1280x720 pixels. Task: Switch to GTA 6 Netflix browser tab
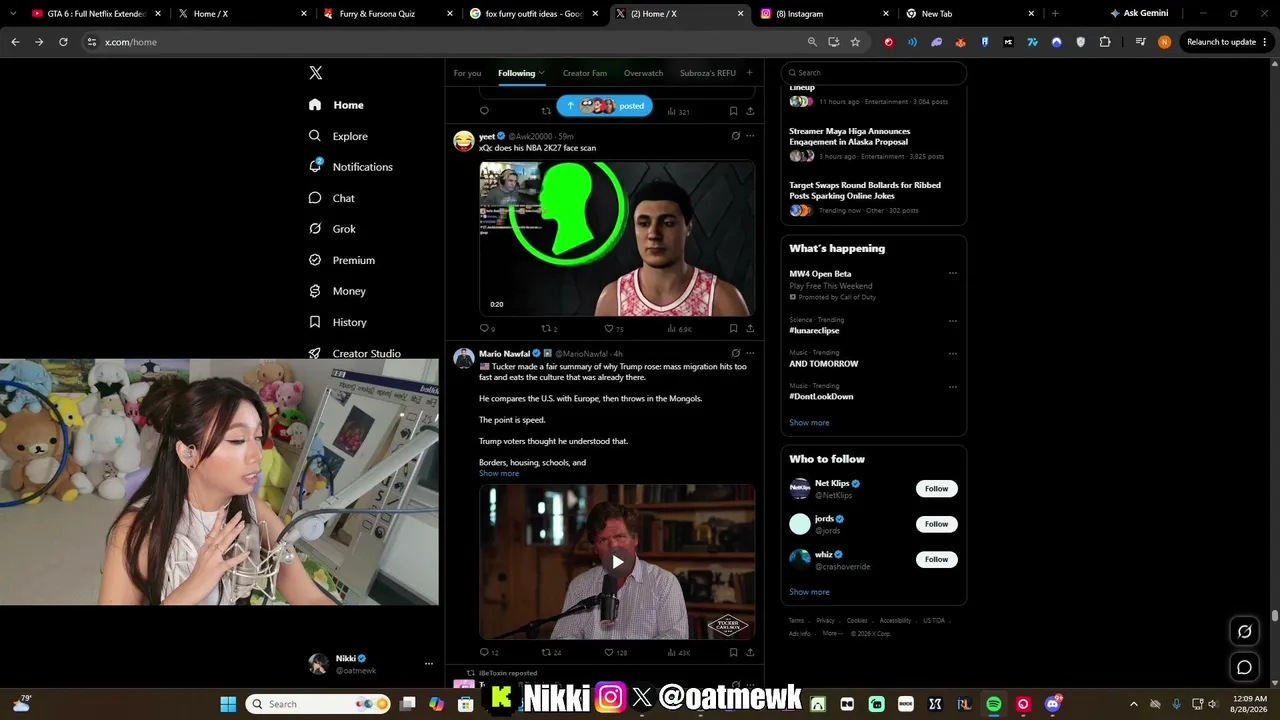95,14
